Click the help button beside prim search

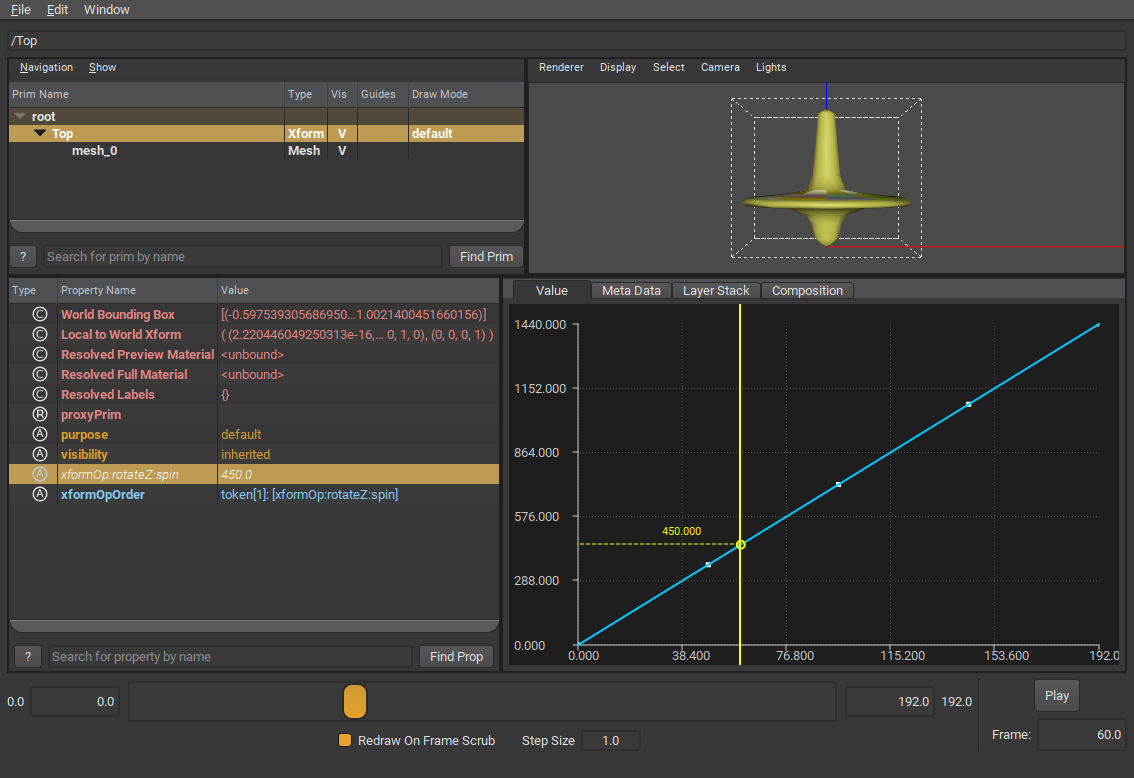(23, 256)
